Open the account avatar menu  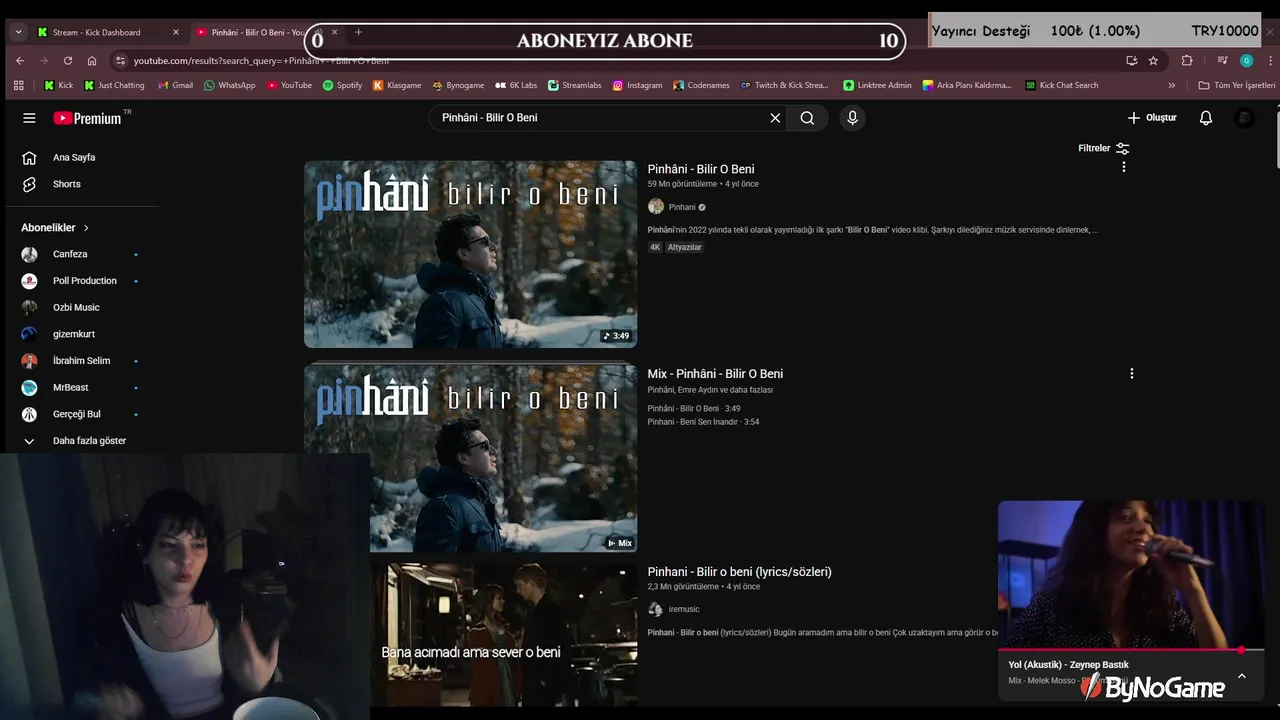pos(1245,118)
